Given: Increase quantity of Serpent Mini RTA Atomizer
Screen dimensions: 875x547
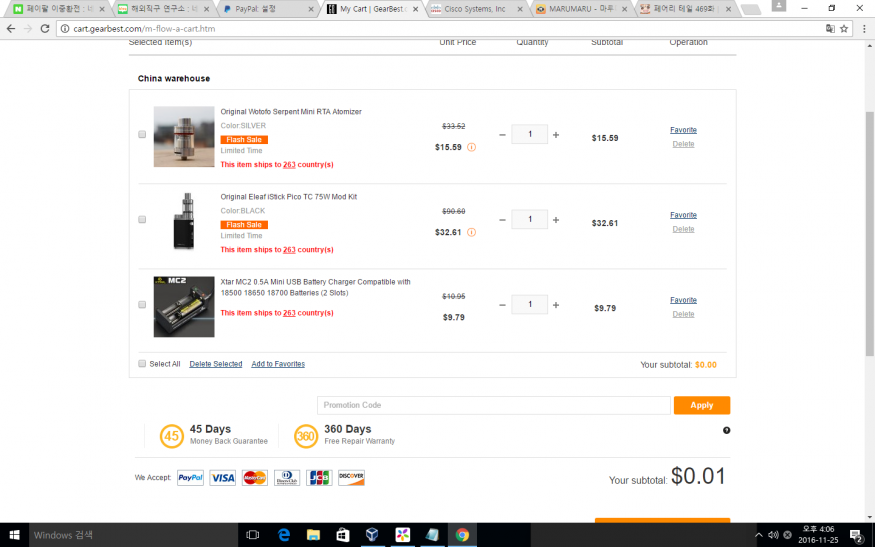Looking at the screenshot, I should pyautogui.click(x=556, y=135).
